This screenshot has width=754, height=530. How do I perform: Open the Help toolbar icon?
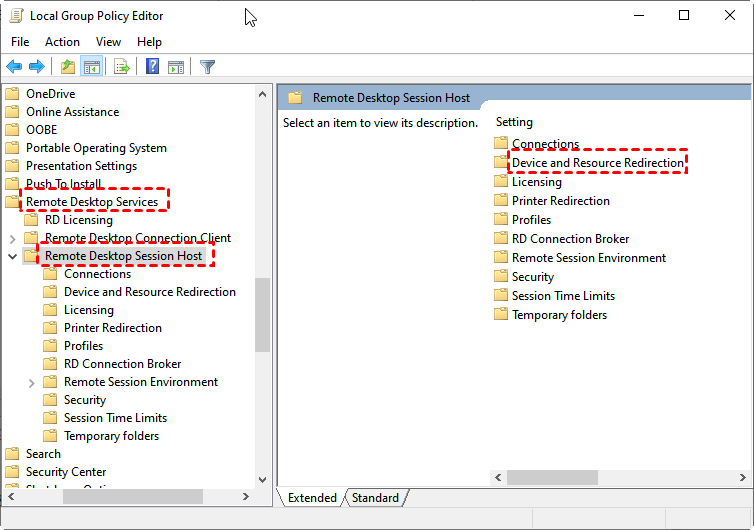point(152,66)
